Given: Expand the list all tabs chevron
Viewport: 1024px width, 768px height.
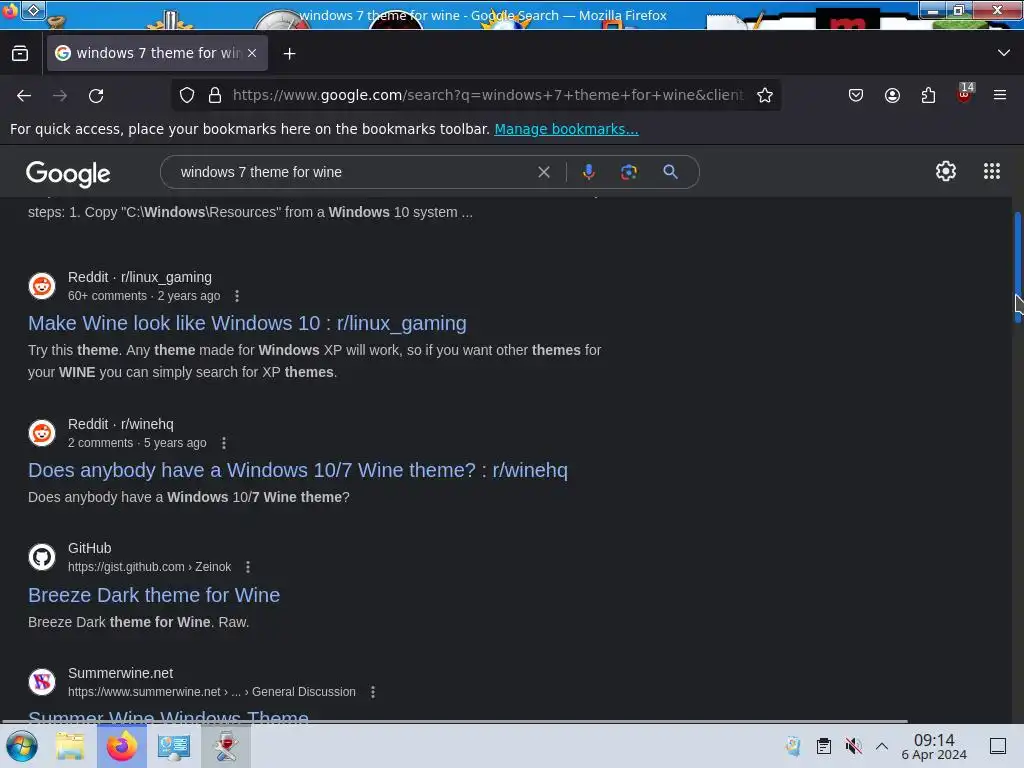Looking at the screenshot, I should [x=1004, y=53].
